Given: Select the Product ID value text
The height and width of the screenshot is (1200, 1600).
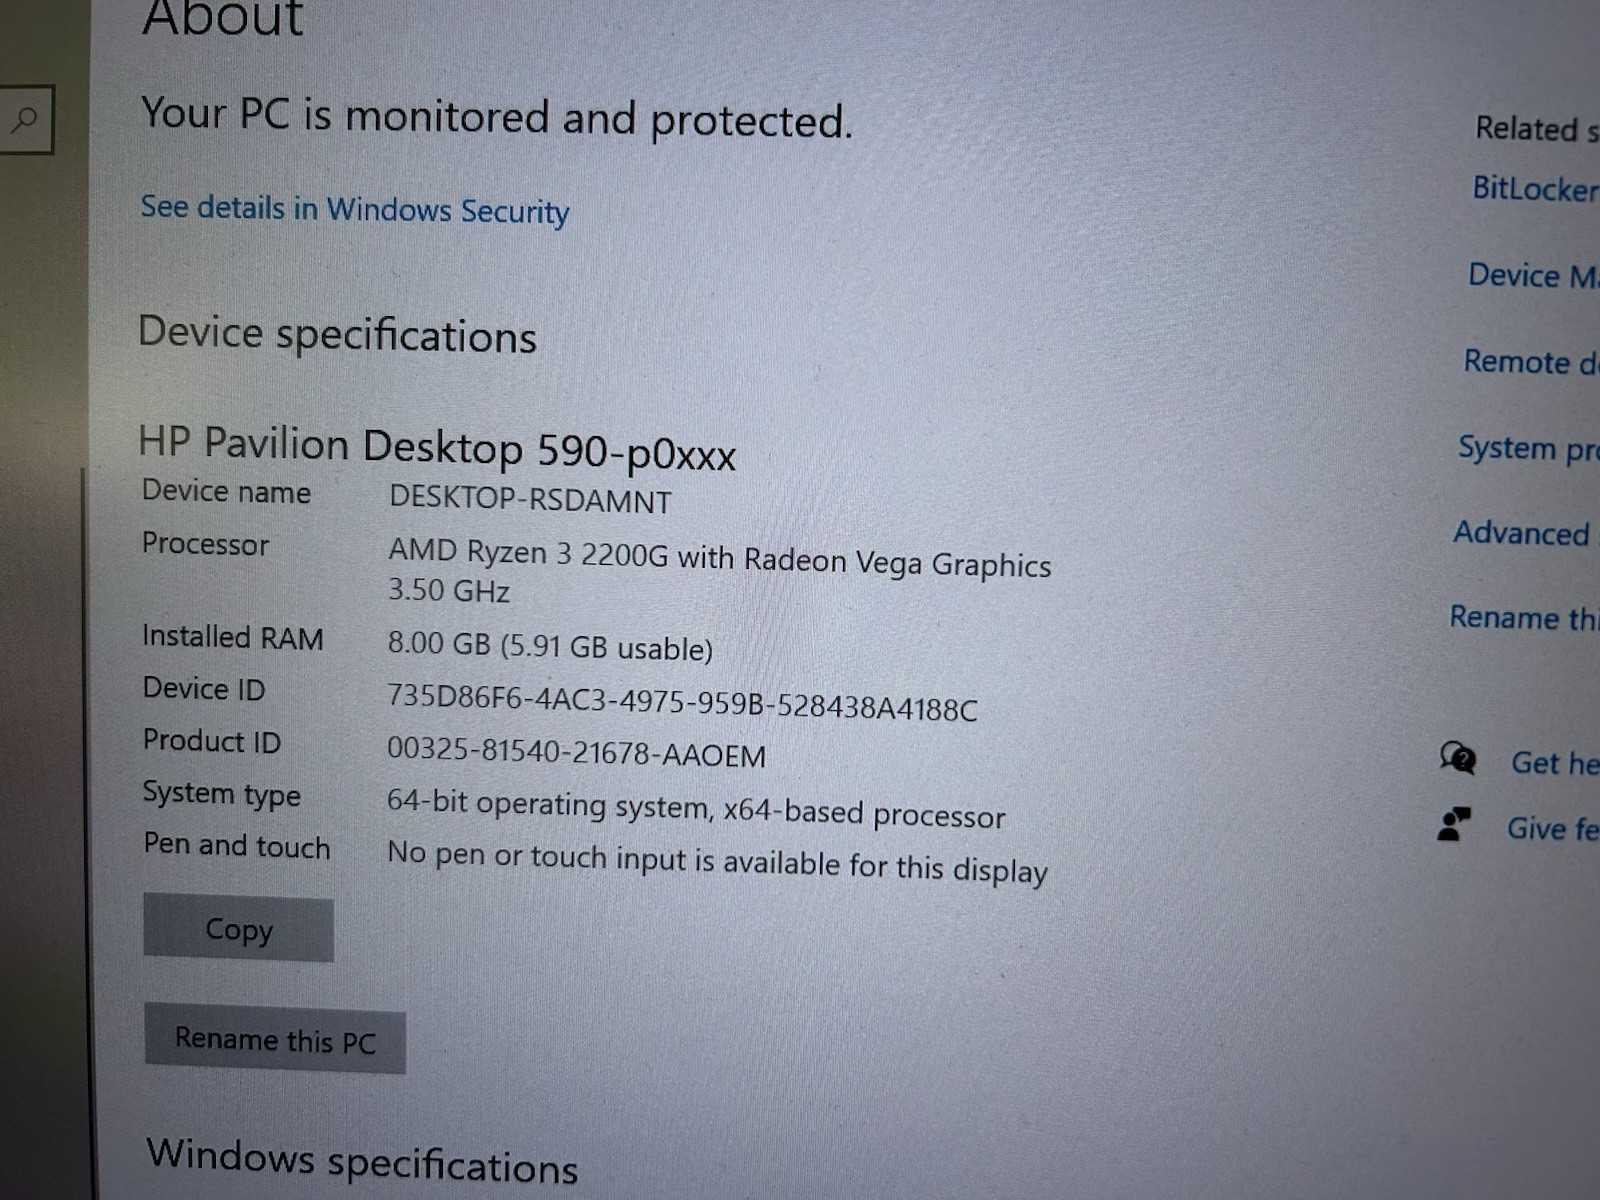Looking at the screenshot, I should [x=577, y=752].
